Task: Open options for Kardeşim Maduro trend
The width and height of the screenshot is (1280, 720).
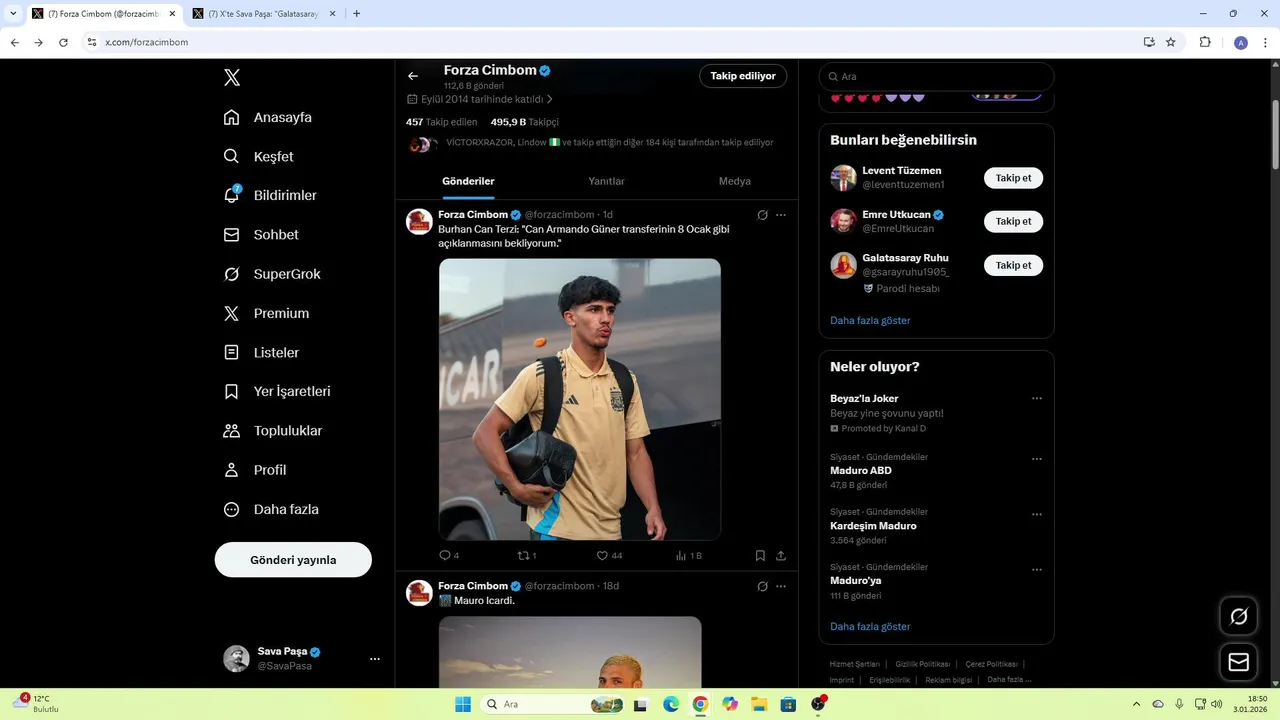Action: coord(1037,515)
